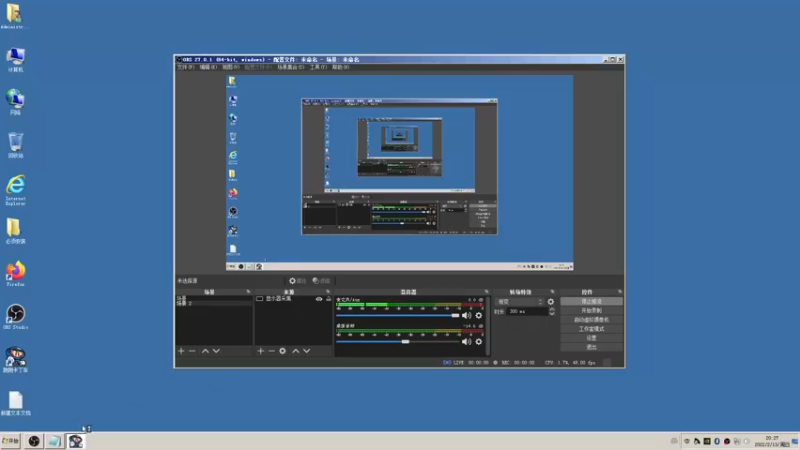Screen dimensions: 800x450
Task: Mute the Mic/Aux speaker icon
Action: [x=466, y=315]
